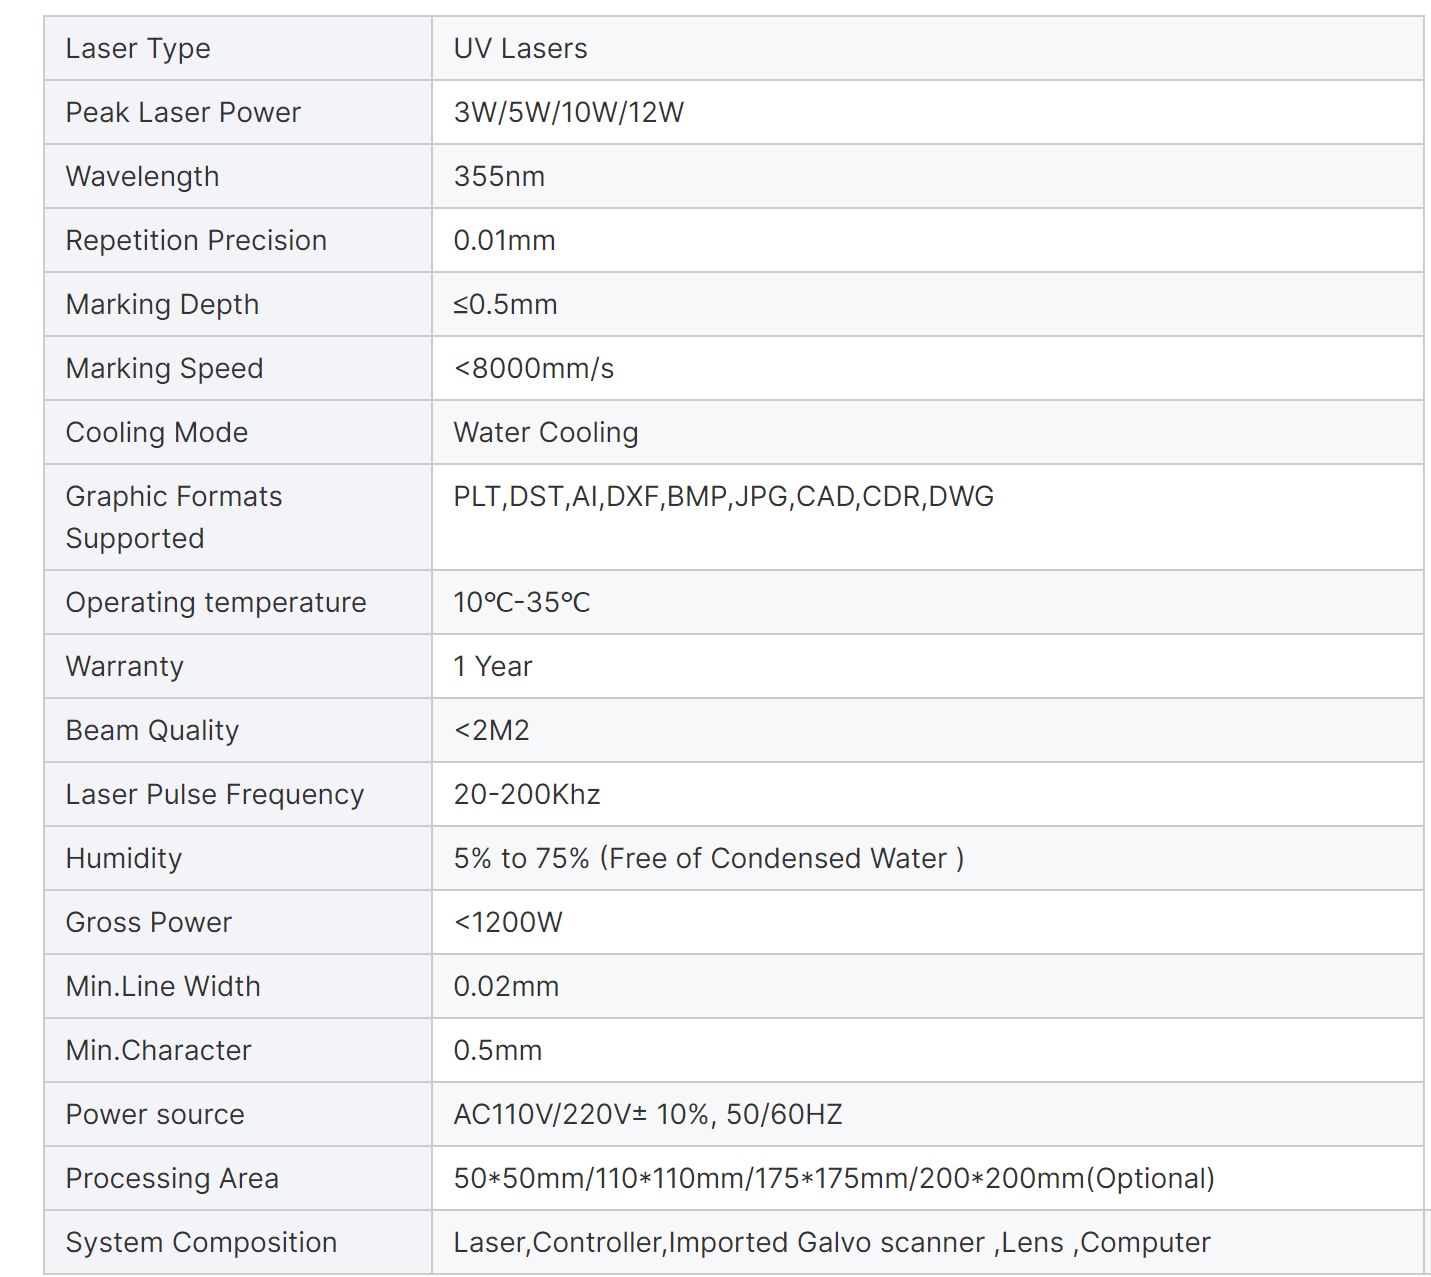Select the "0.01mm" precision value
The height and width of the screenshot is (1277, 1431).
tap(504, 241)
